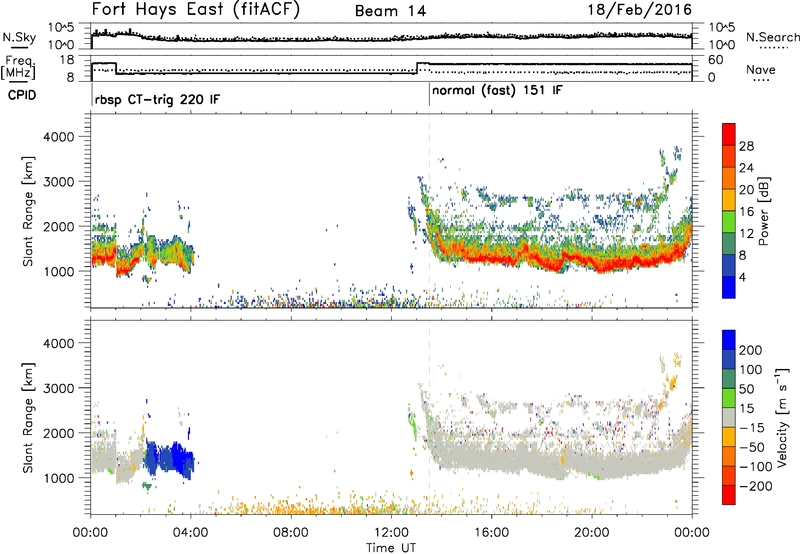Click the '4000' tick on the power panel
Image resolution: width=800 pixels, height=554 pixels.
coord(59,137)
